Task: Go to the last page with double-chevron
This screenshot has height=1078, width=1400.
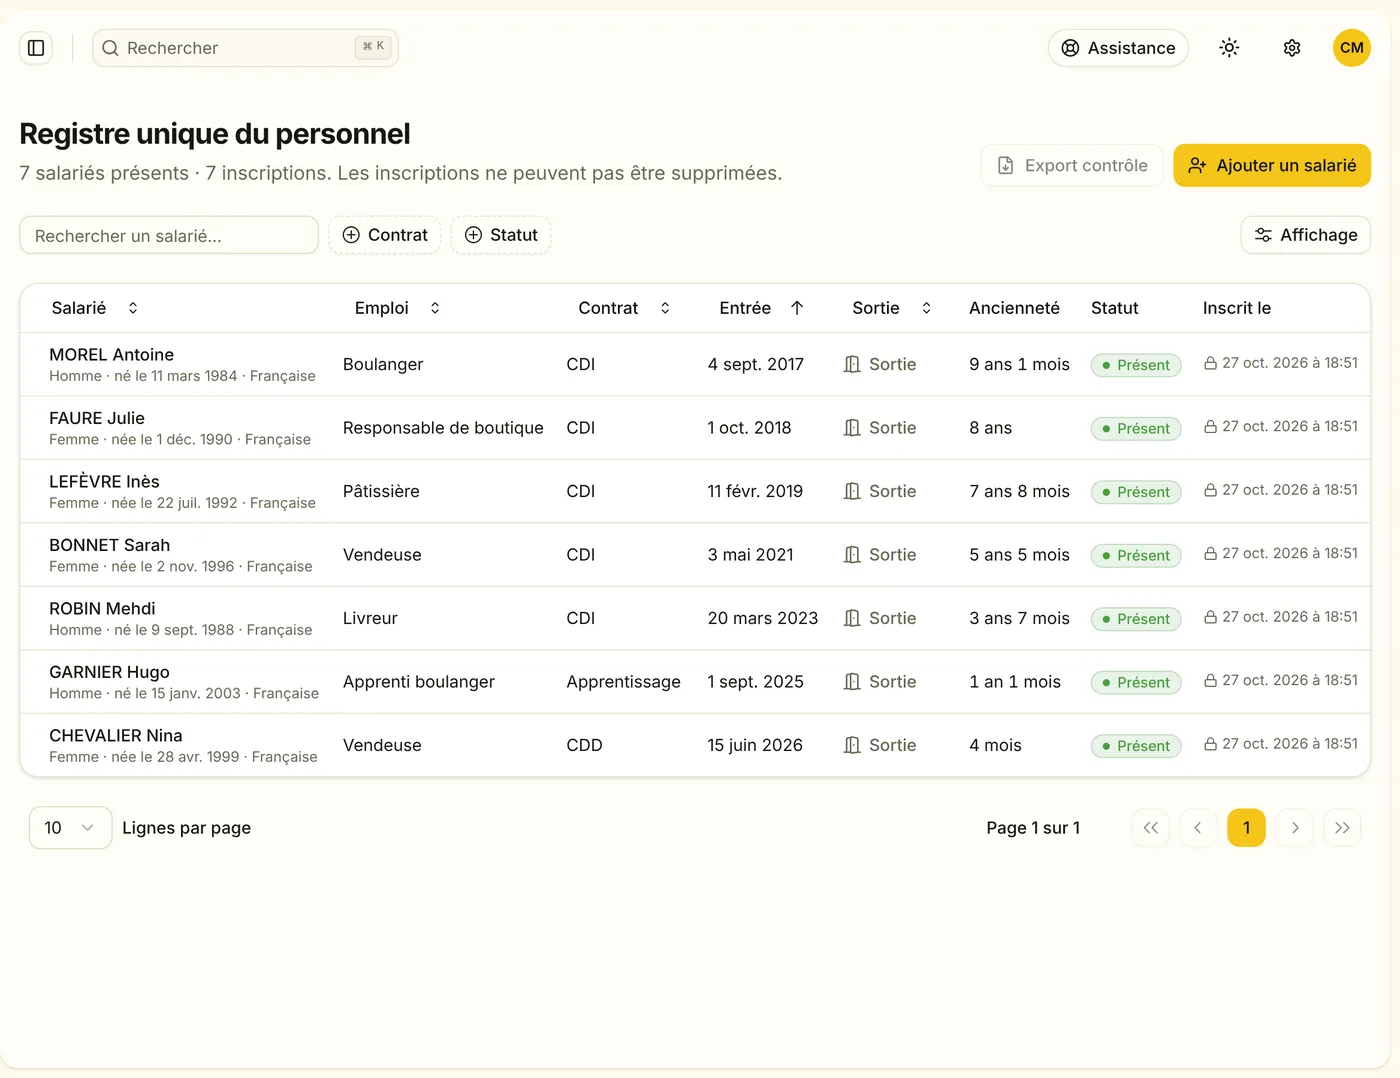Action: coord(1342,828)
